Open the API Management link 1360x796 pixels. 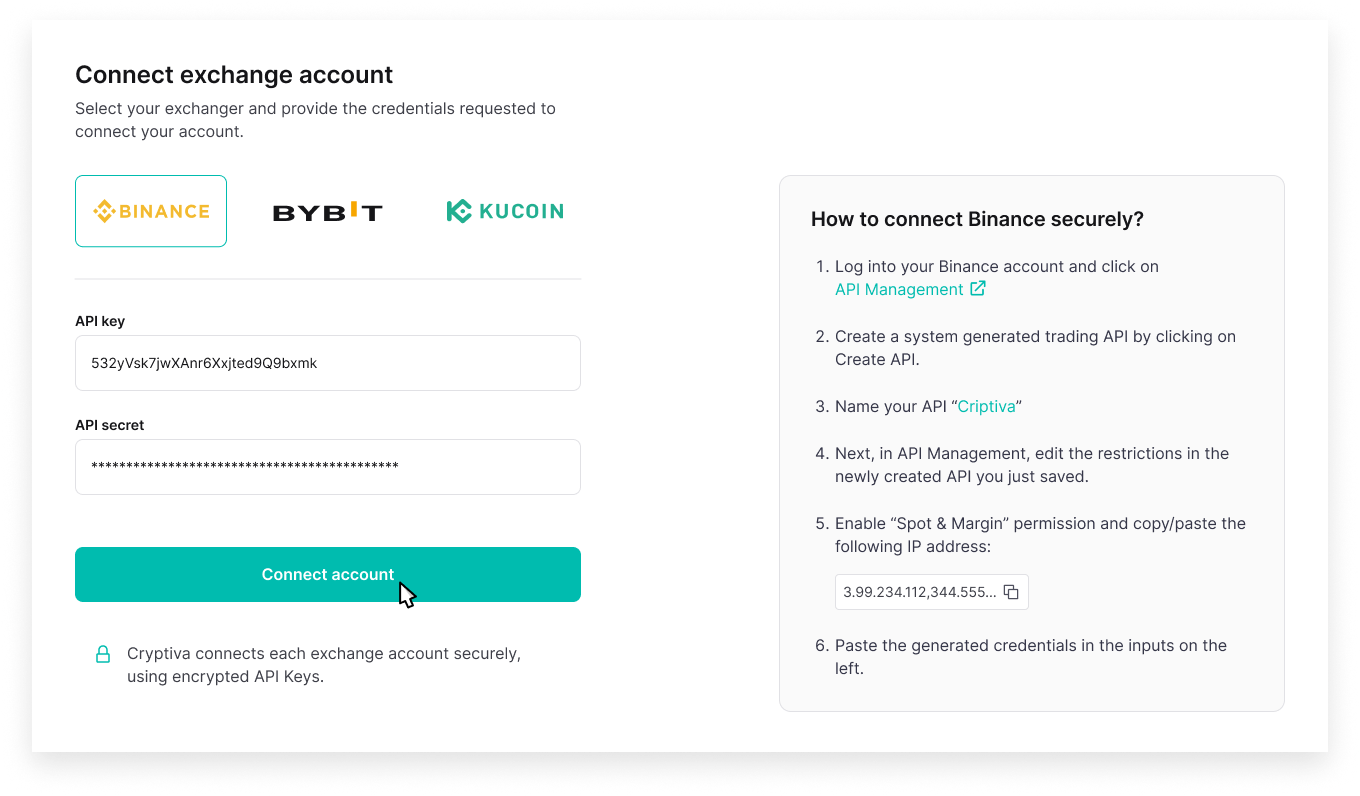(898, 289)
